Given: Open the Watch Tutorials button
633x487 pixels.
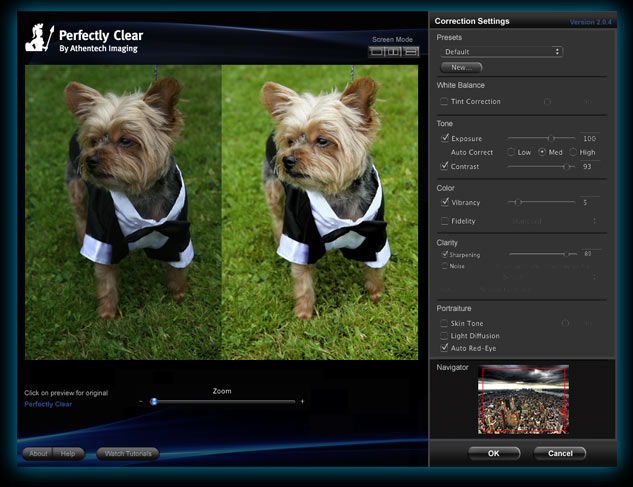Looking at the screenshot, I should (x=128, y=453).
